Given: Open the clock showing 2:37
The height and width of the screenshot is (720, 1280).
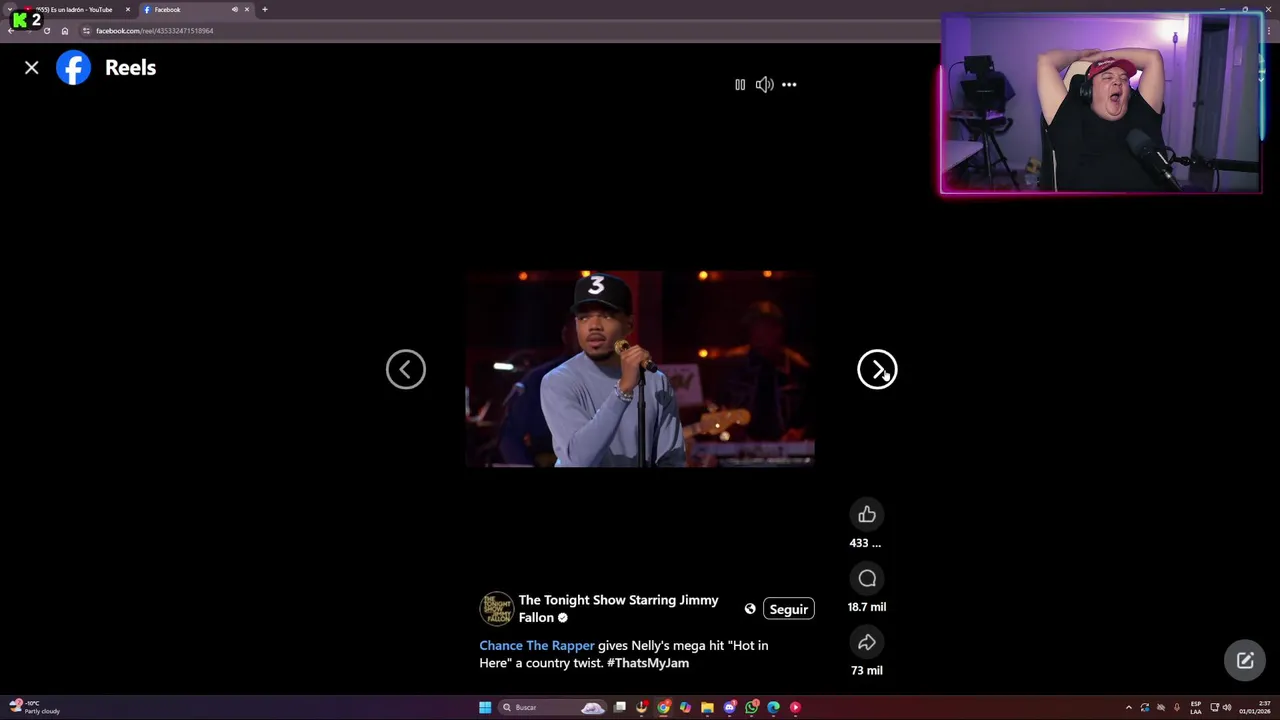Looking at the screenshot, I should click(x=1255, y=708).
